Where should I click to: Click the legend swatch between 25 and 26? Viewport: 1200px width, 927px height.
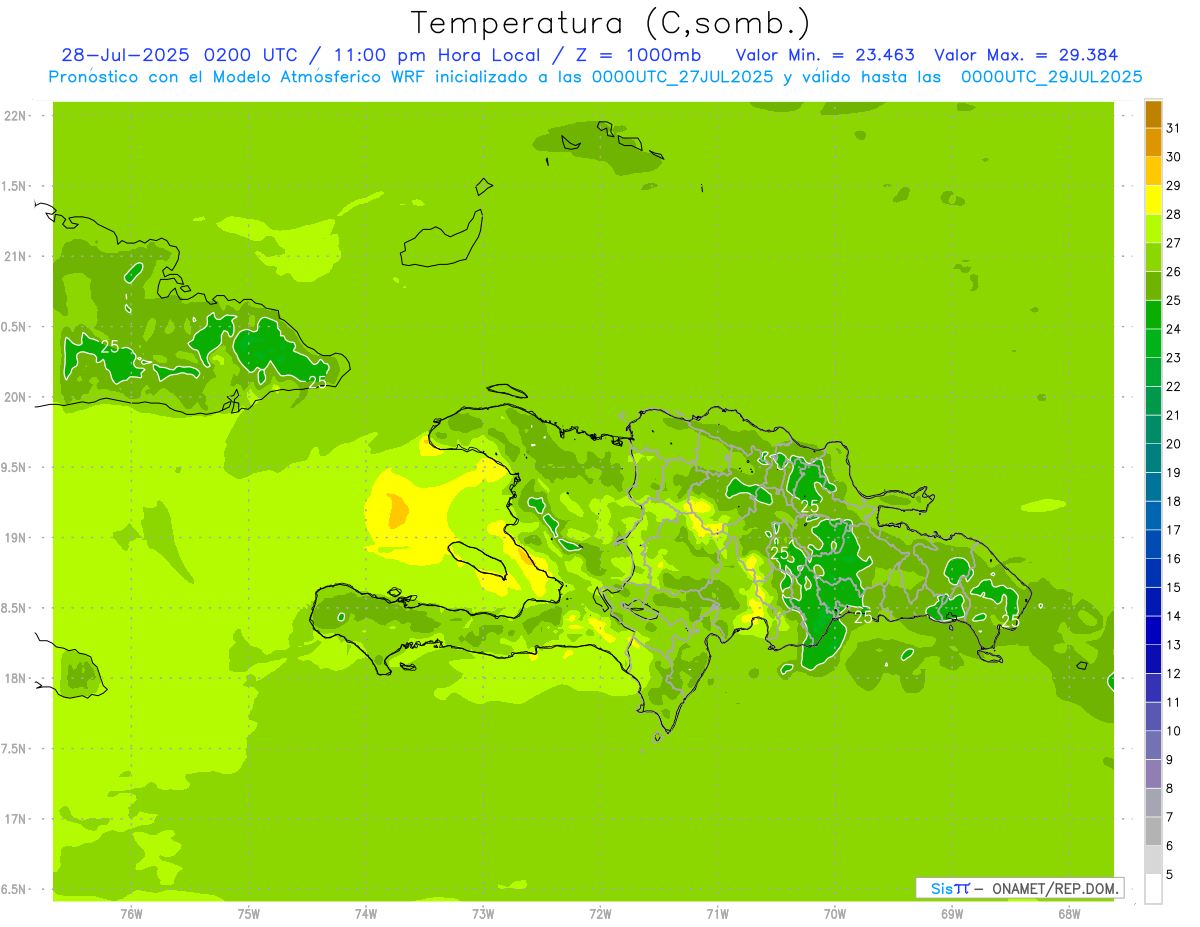1153,286
